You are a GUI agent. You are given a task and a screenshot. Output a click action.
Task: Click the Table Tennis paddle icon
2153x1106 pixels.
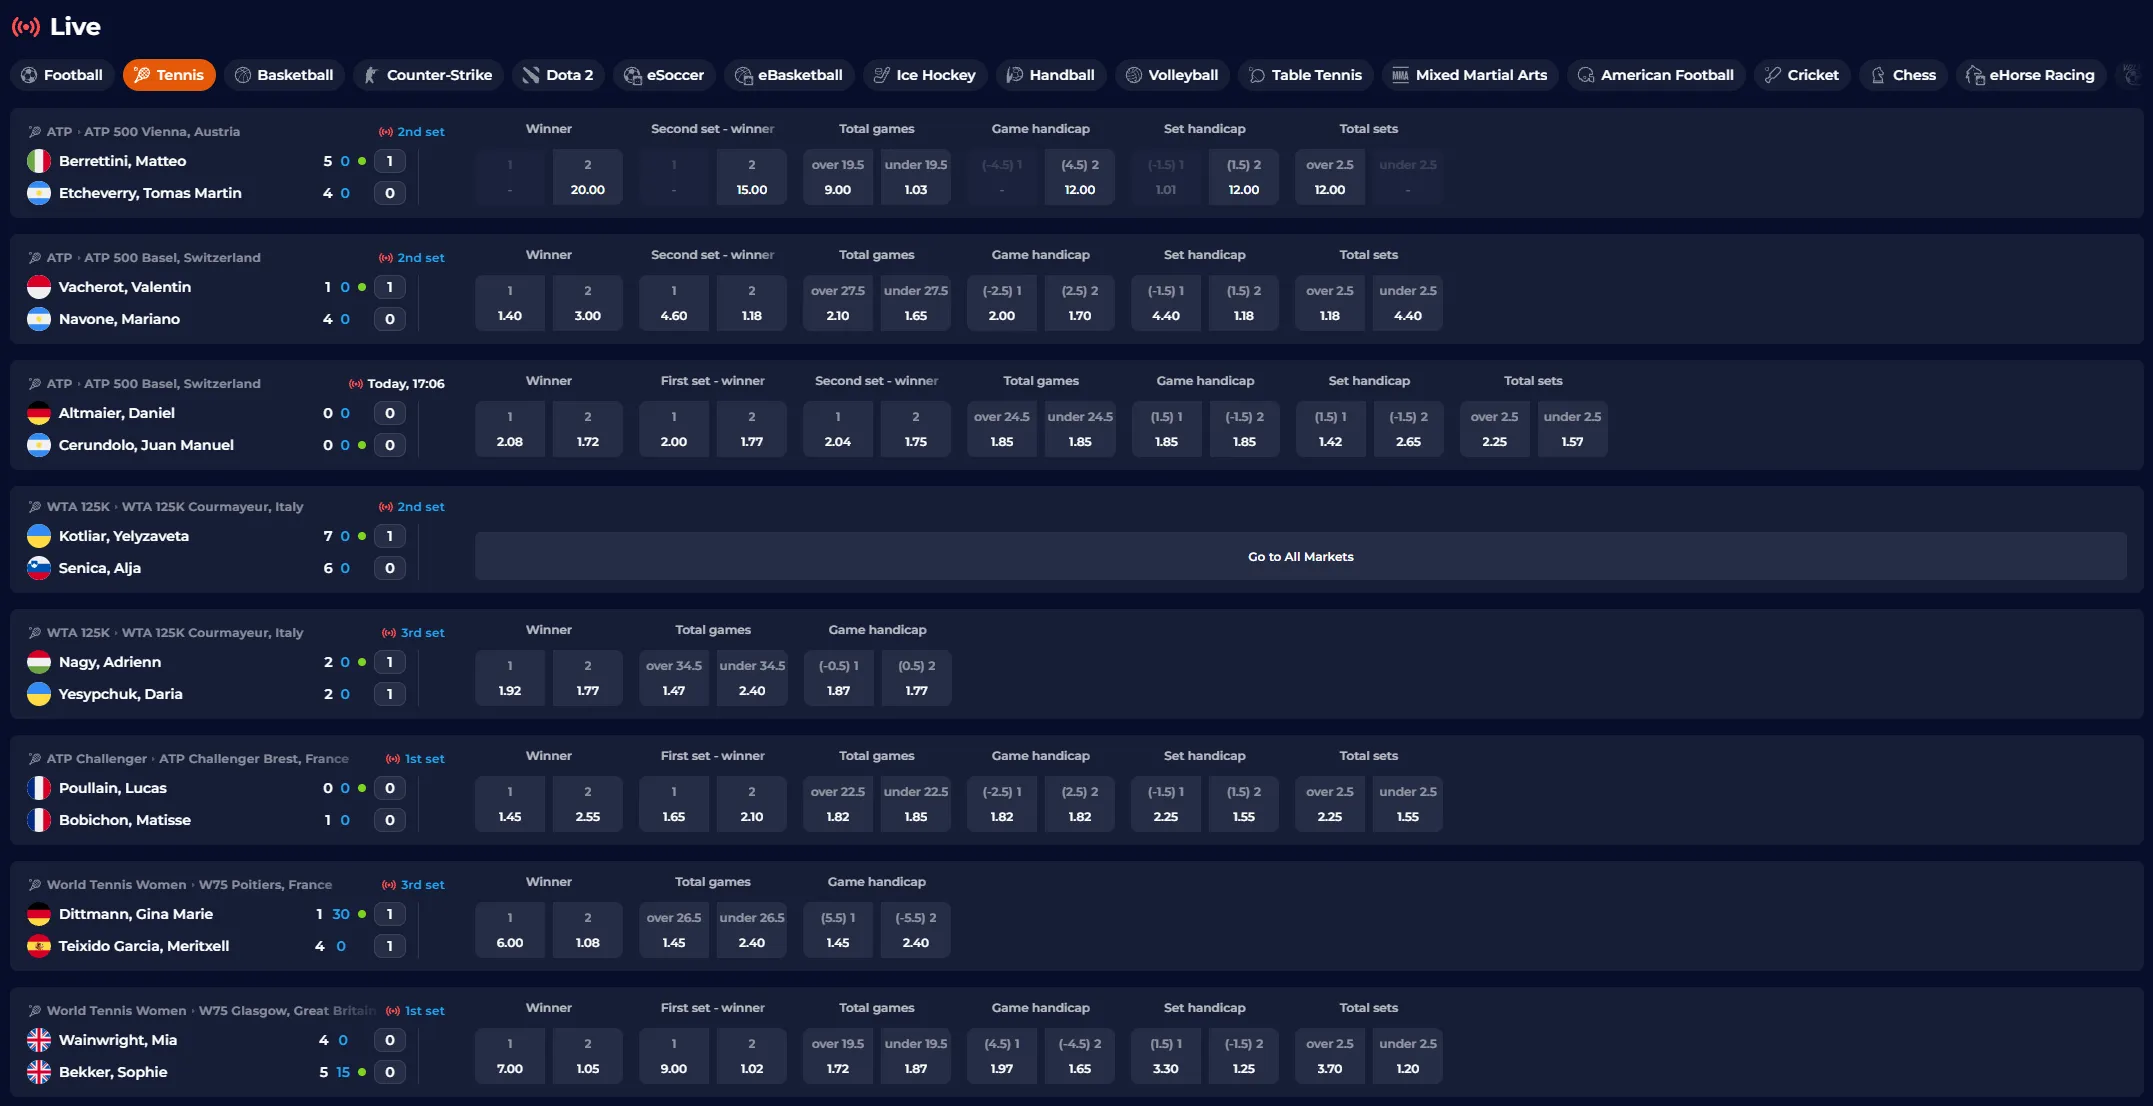[x=1257, y=75]
